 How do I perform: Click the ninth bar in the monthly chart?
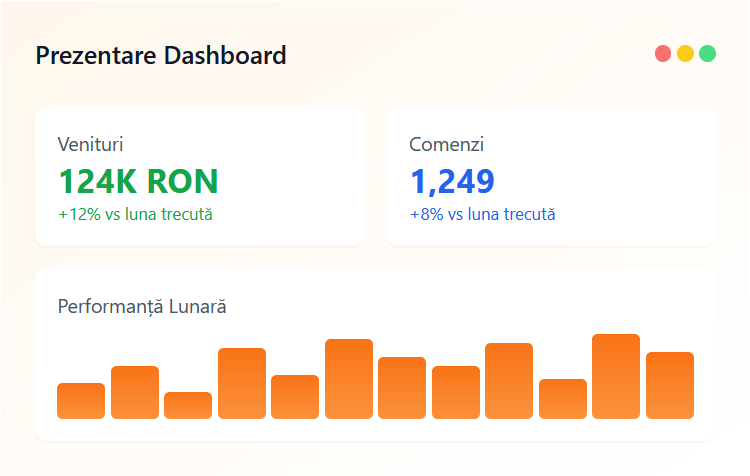pos(509,381)
